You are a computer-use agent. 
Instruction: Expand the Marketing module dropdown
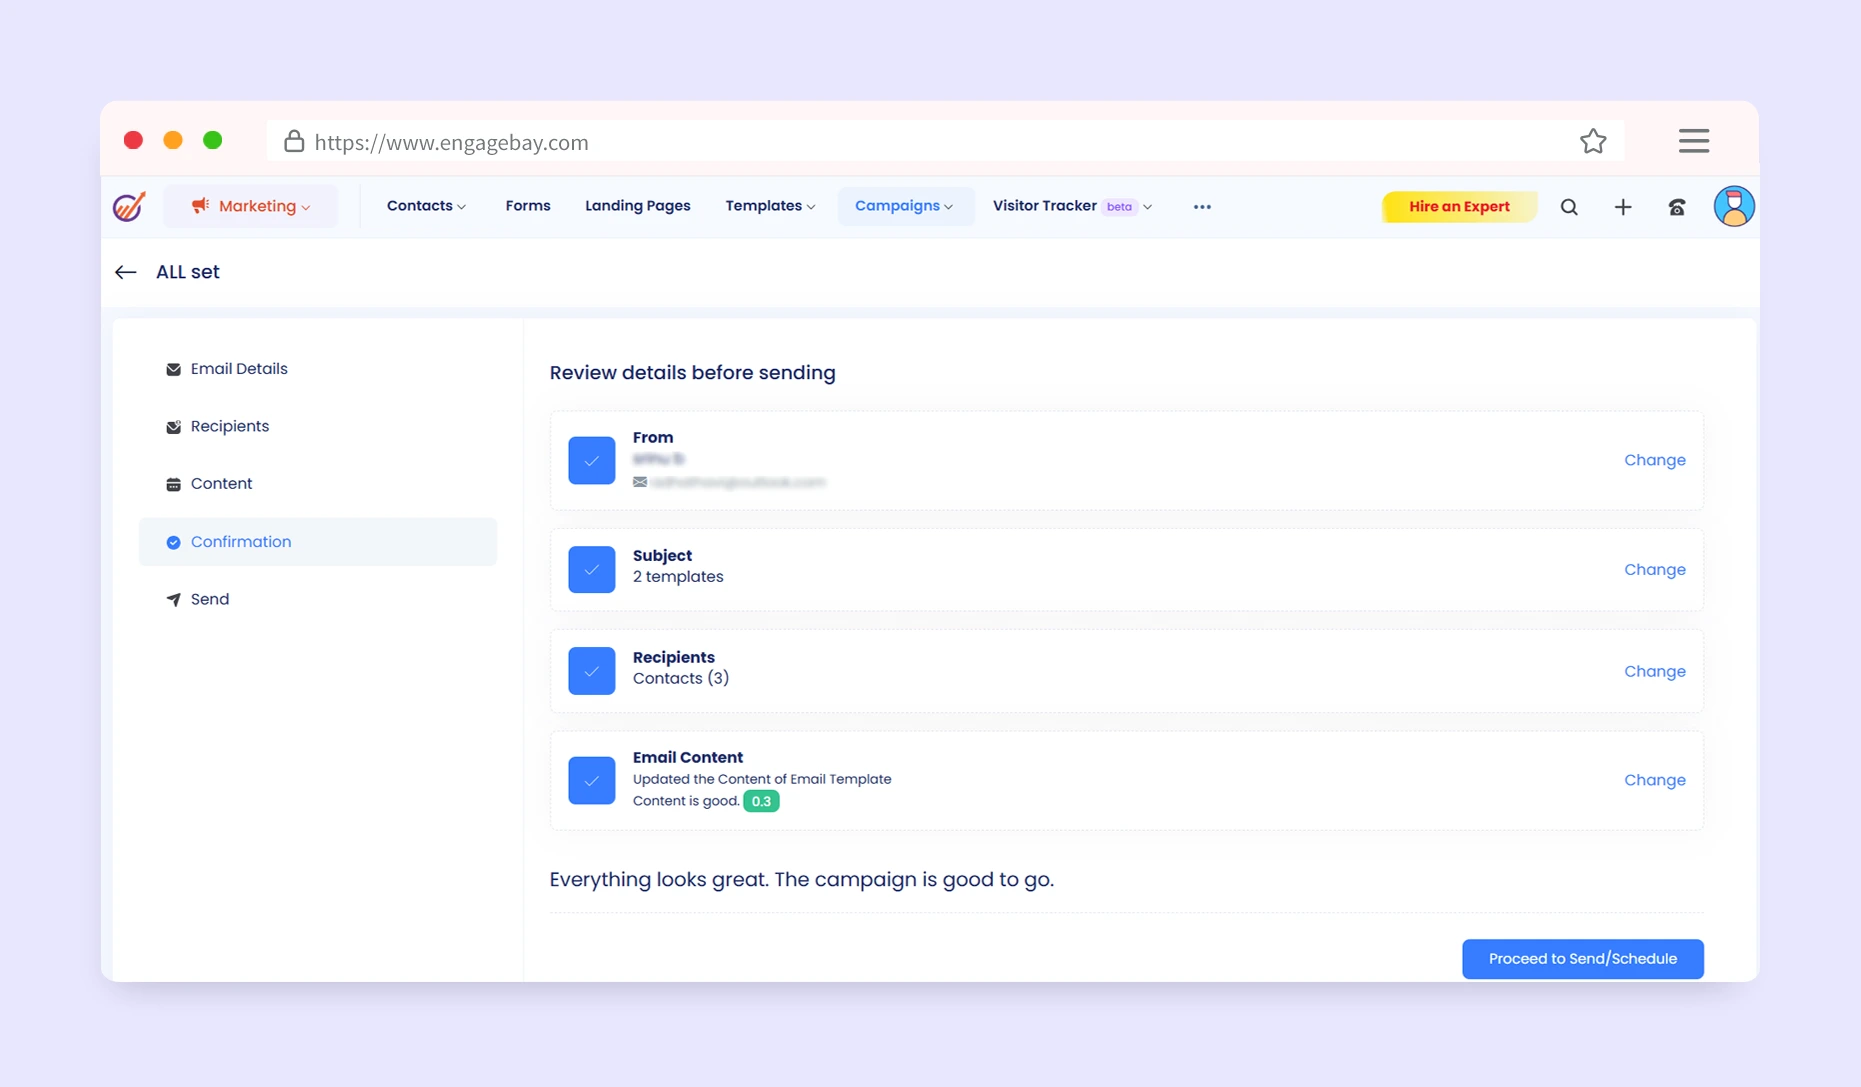tap(251, 206)
